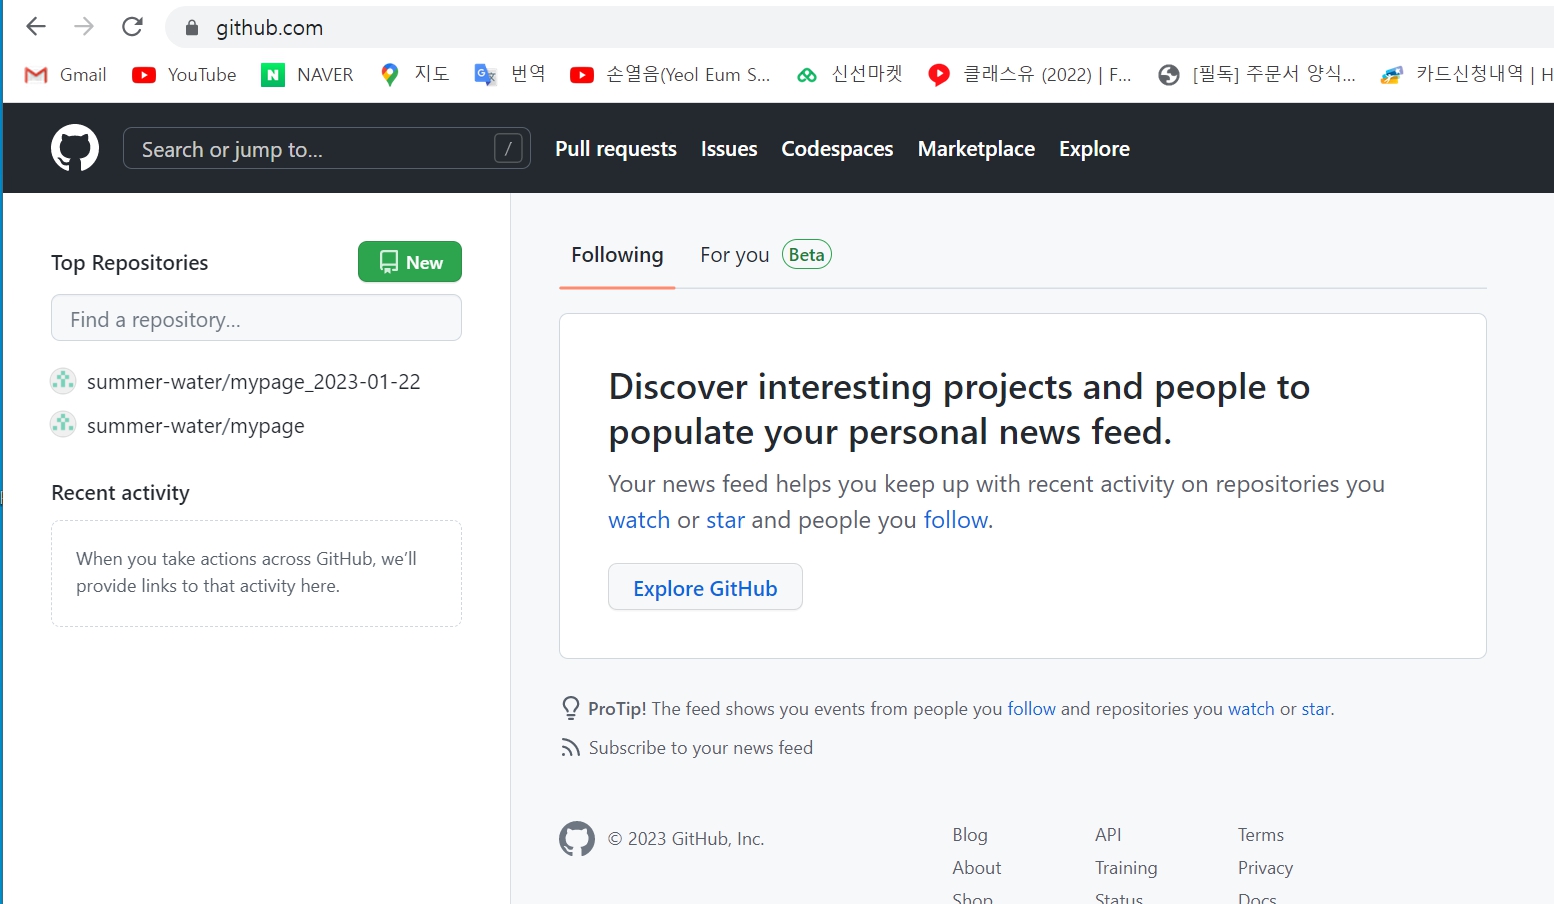Screen dimensions: 1554x904
Task: Click the watch link in feed description
Action: coord(639,520)
